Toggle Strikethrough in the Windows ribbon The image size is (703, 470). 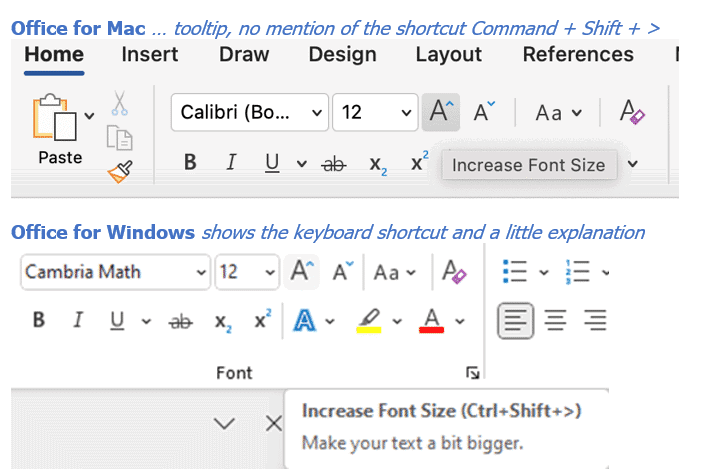coord(181,321)
